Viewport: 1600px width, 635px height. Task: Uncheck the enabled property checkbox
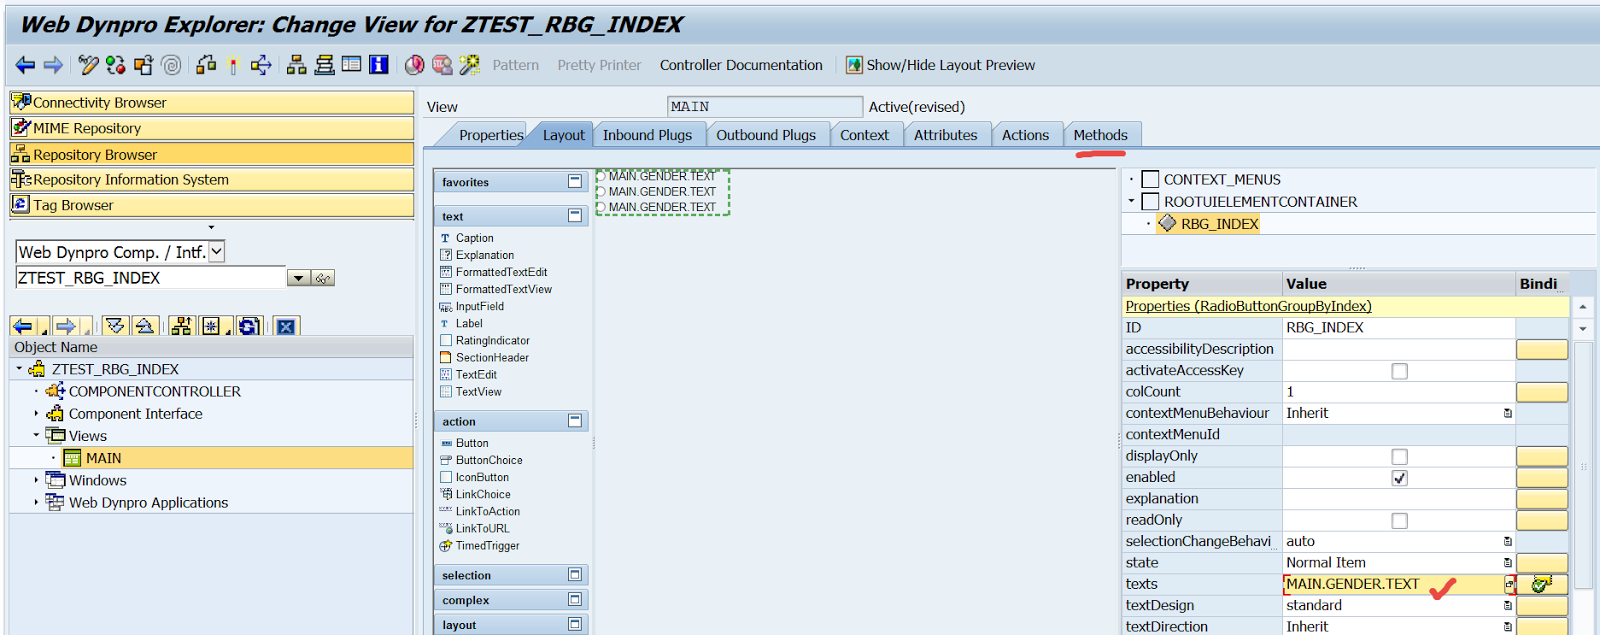point(1399,478)
